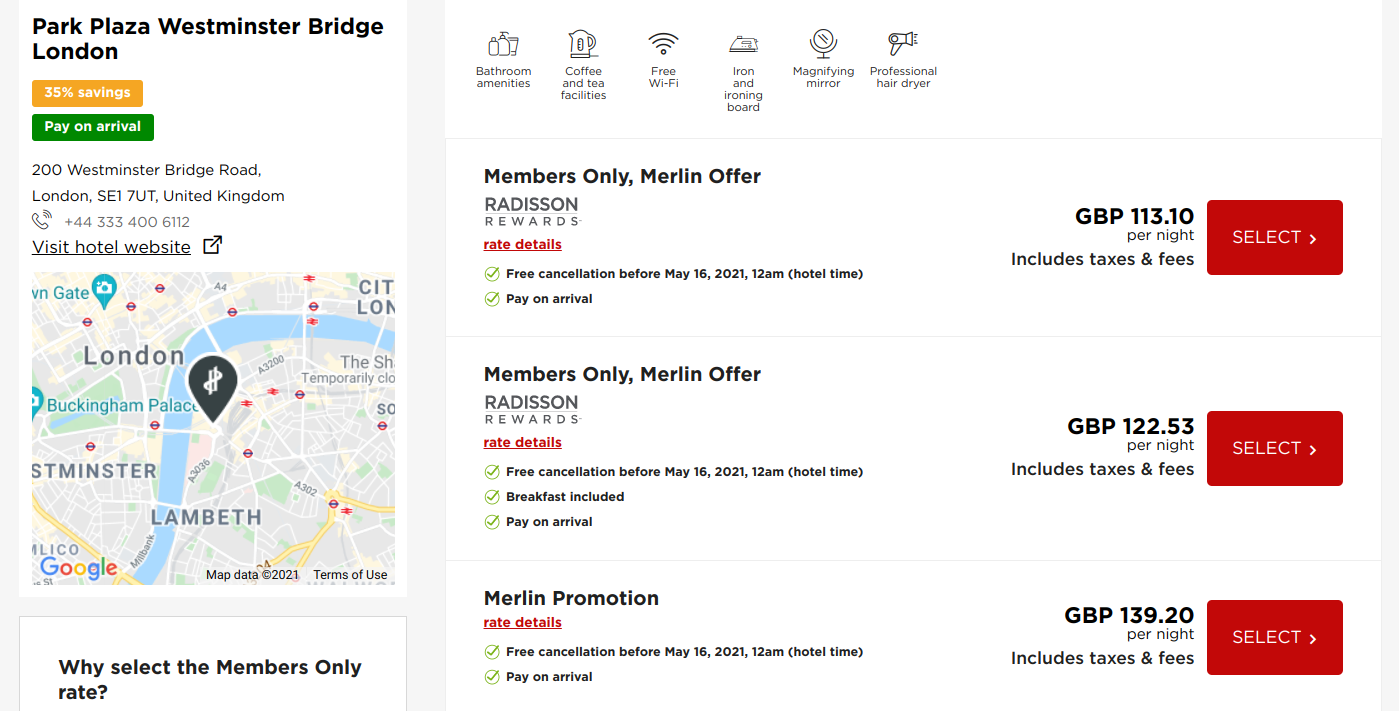Click the hotel phone icon
The height and width of the screenshot is (711, 1399).
[x=42, y=221]
